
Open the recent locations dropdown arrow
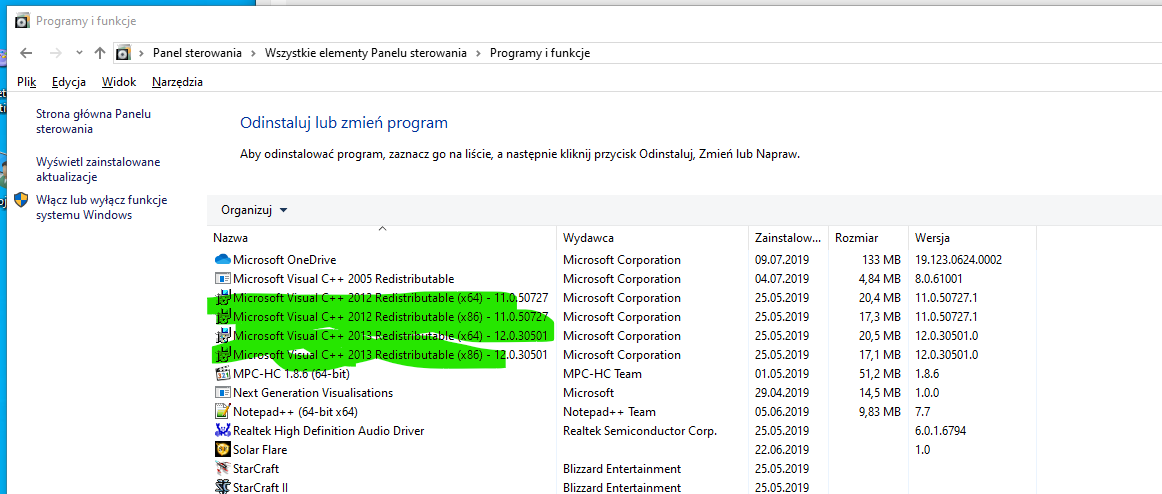tap(79, 53)
